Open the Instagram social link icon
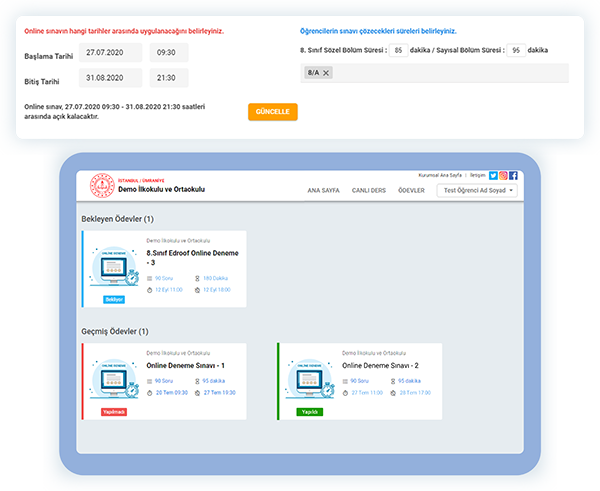Image resolution: width=600 pixels, height=491 pixels. [503, 175]
